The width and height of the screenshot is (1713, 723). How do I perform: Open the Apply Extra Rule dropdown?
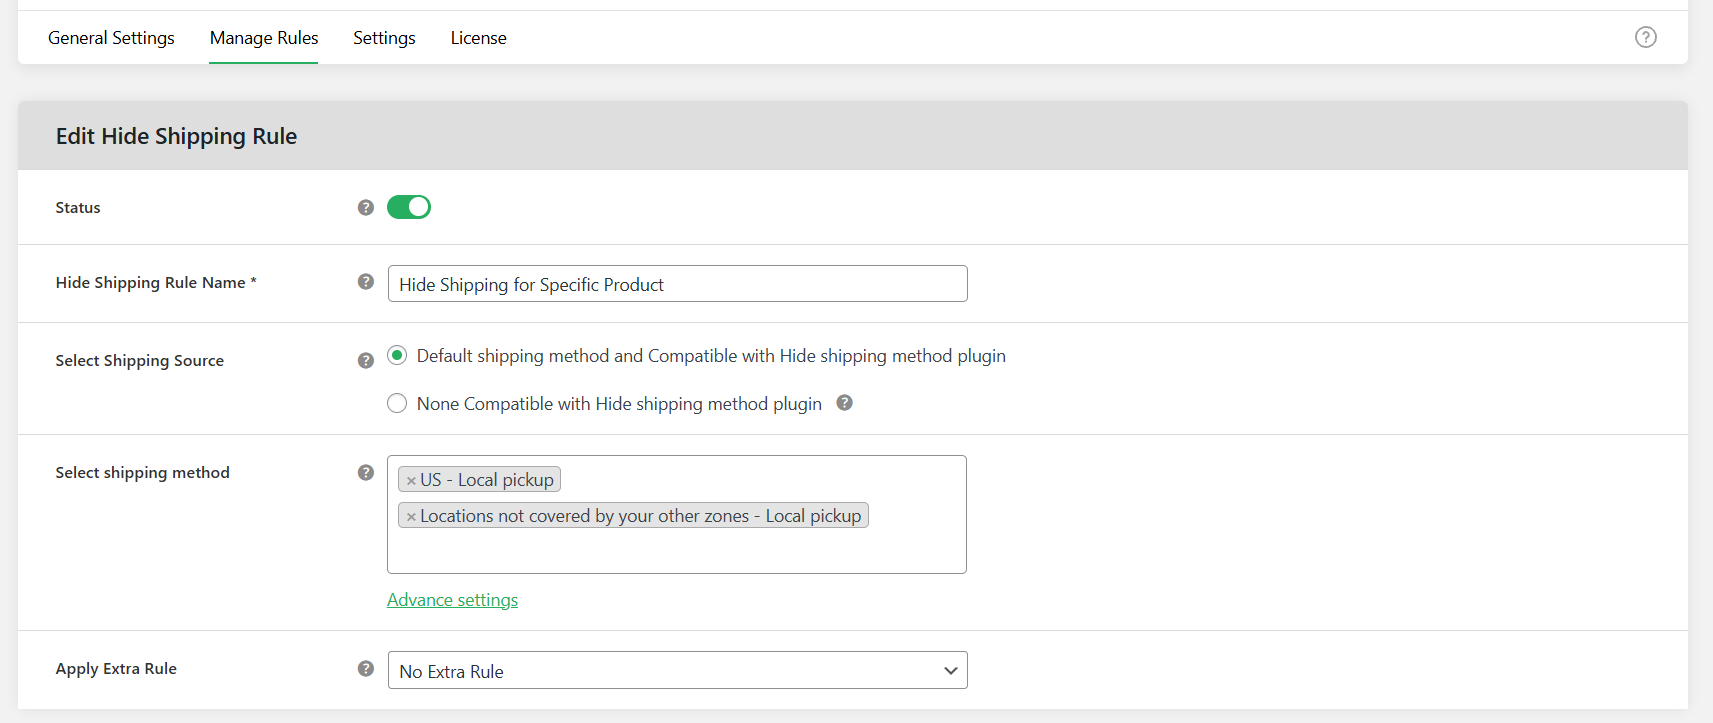(677, 671)
